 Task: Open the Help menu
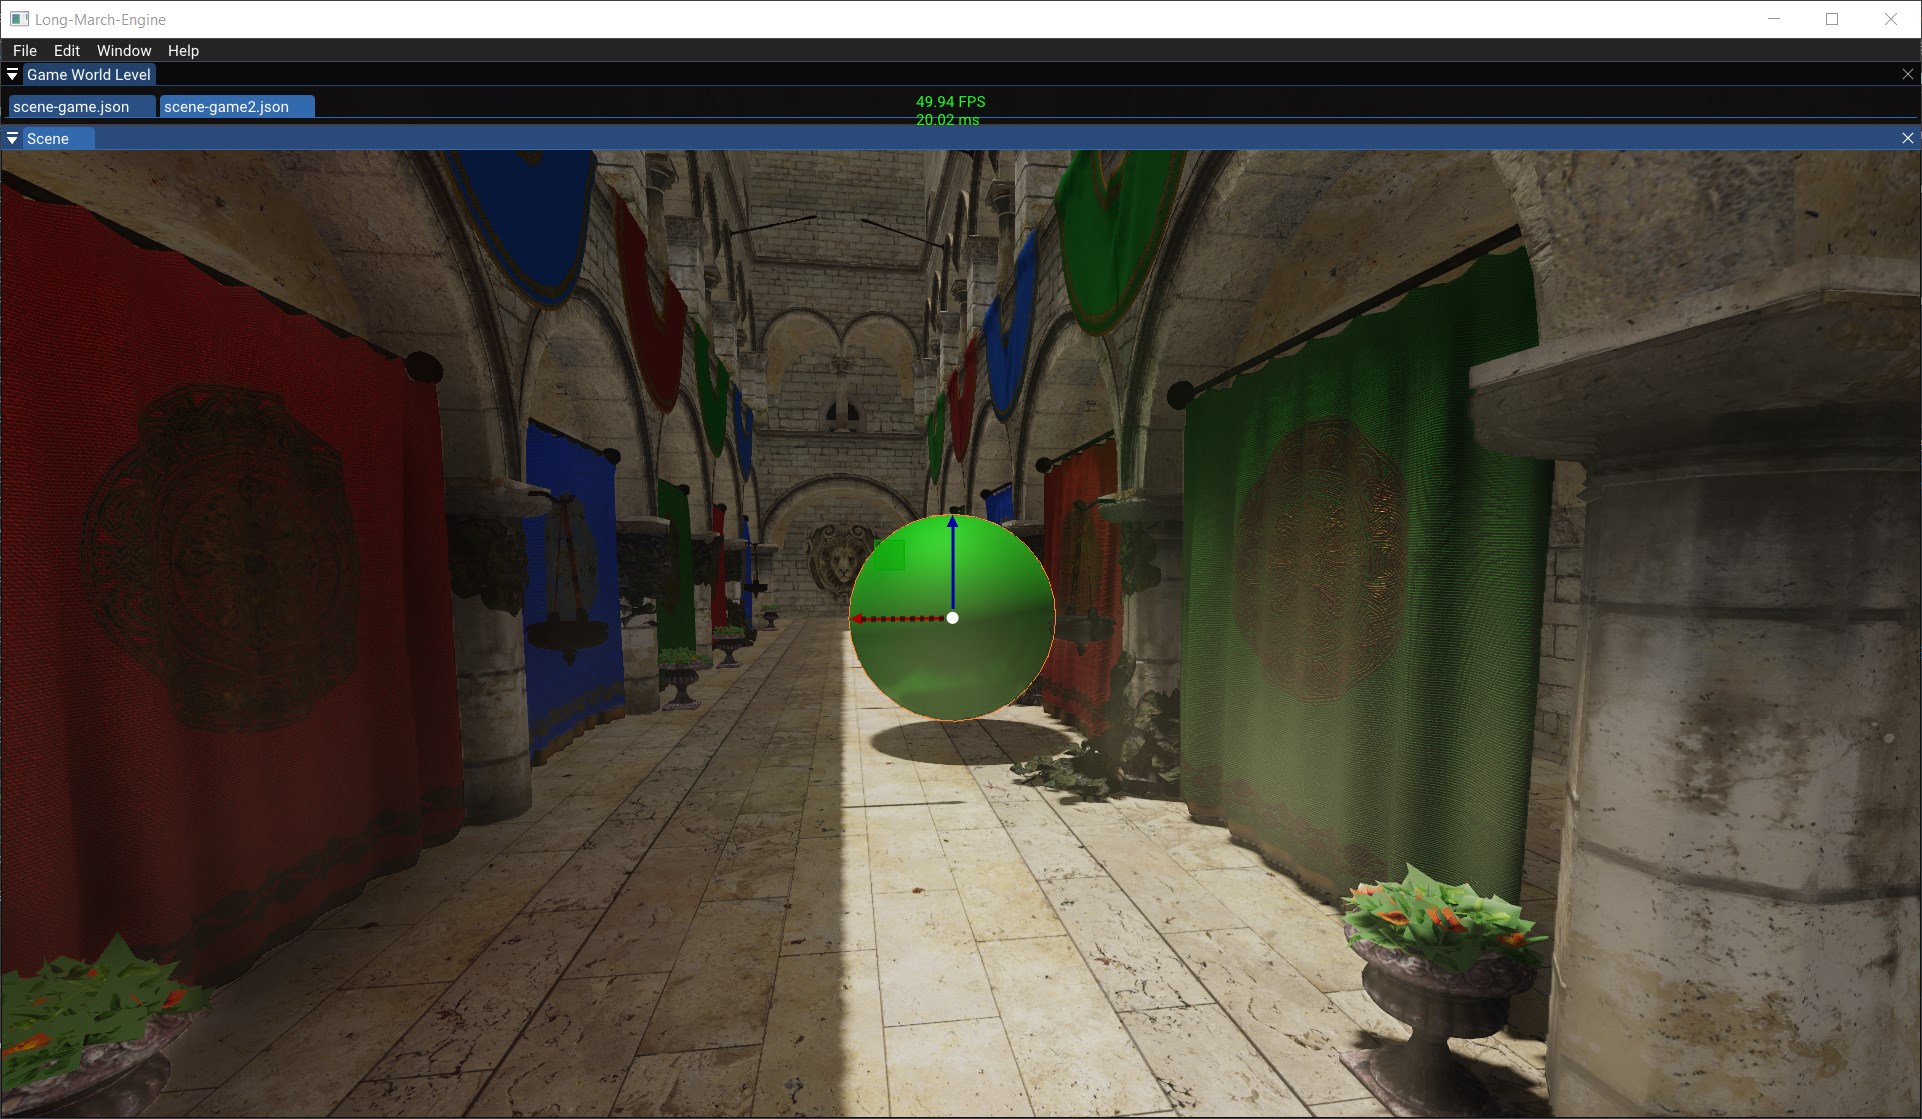click(183, 50)
